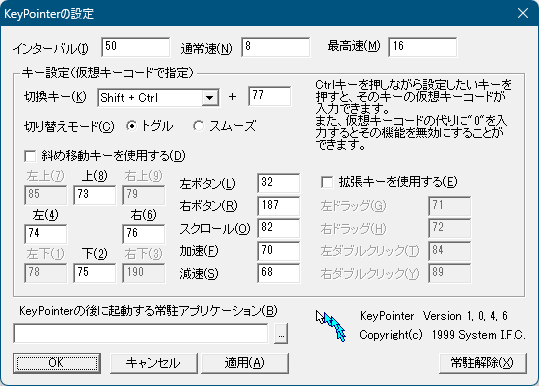Click the 常駐解除(X) button

point(482,363)
